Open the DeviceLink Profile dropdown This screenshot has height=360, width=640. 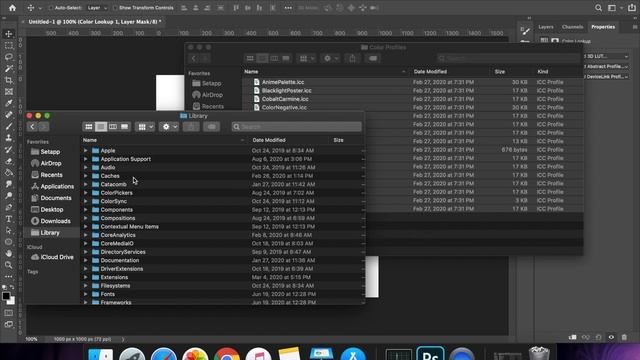pos(606,76)
